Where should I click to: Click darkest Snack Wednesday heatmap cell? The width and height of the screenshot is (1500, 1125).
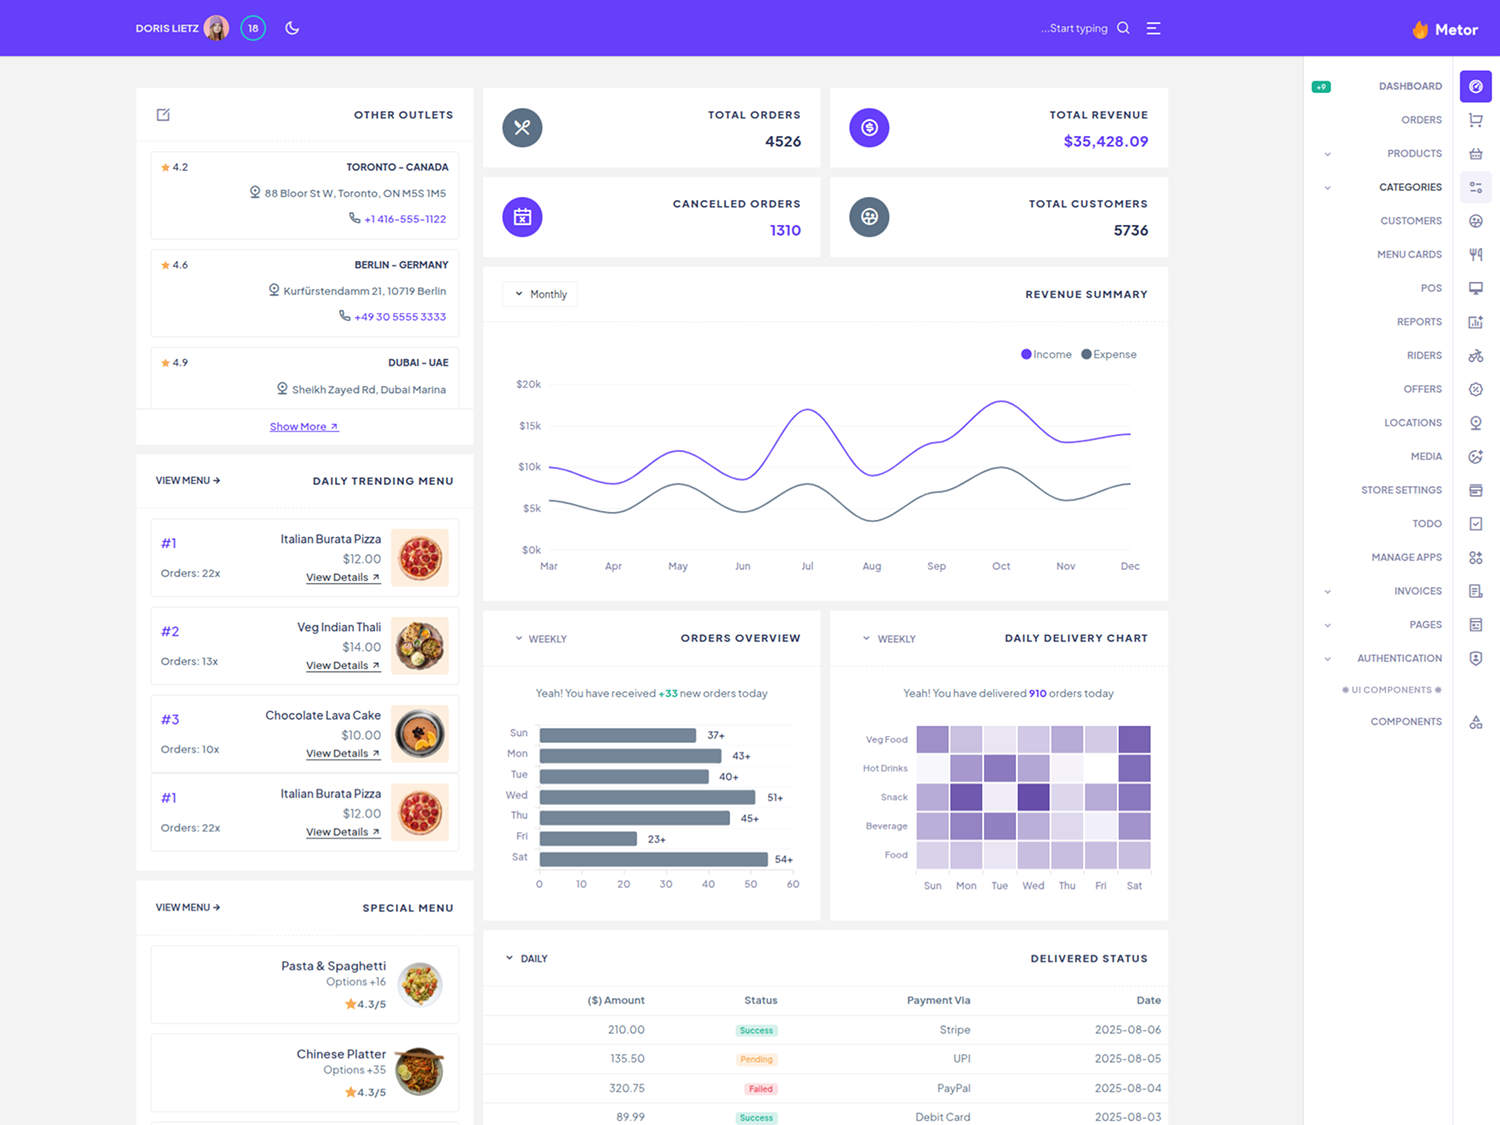point(1033,797)
